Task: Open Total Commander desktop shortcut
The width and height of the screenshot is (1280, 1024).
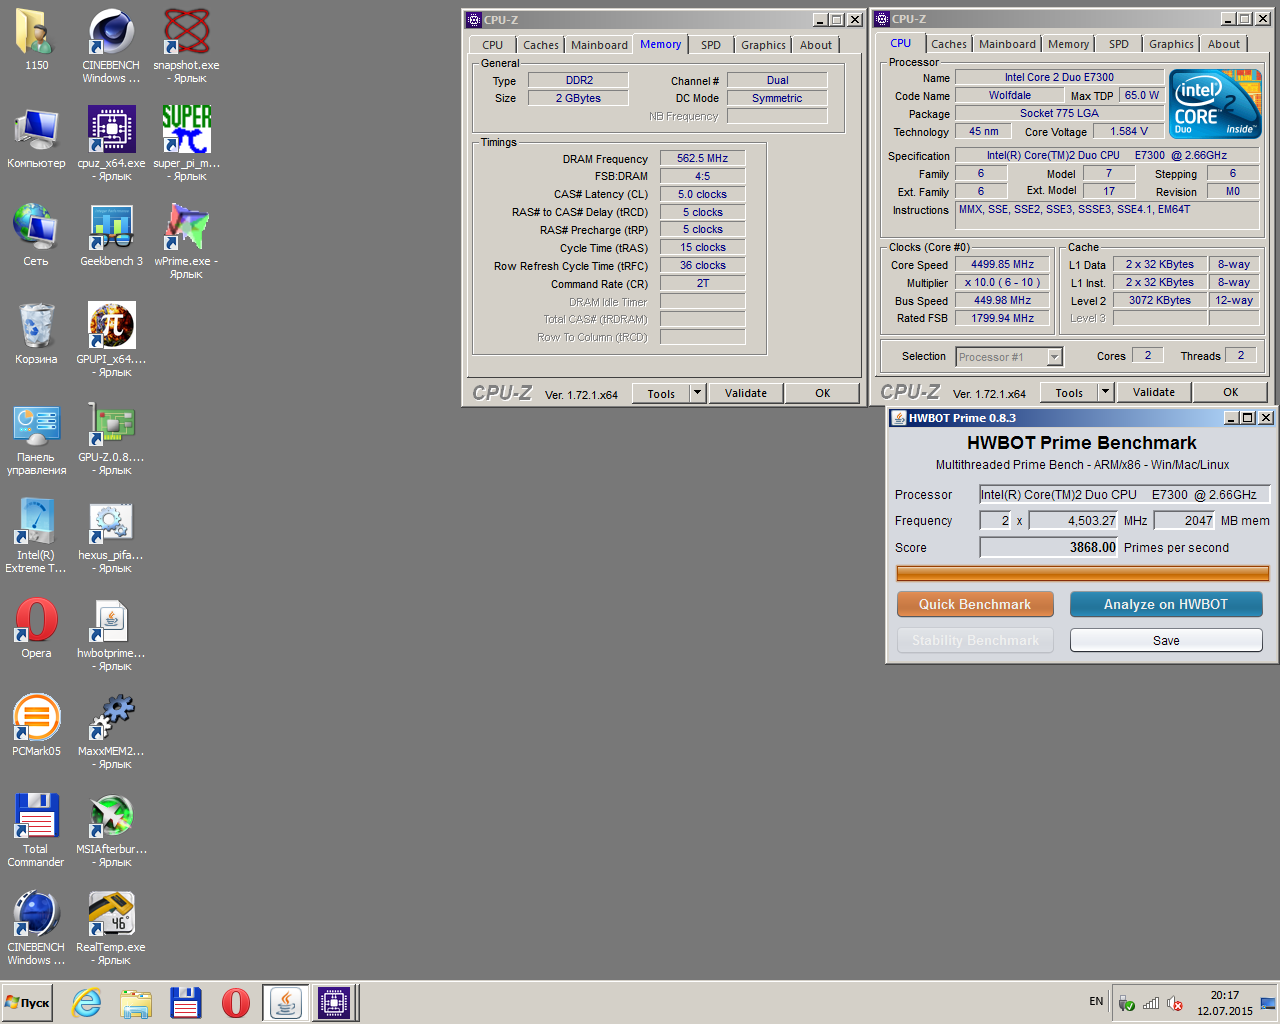Action: pyautogui.click(x=36, y=830)
